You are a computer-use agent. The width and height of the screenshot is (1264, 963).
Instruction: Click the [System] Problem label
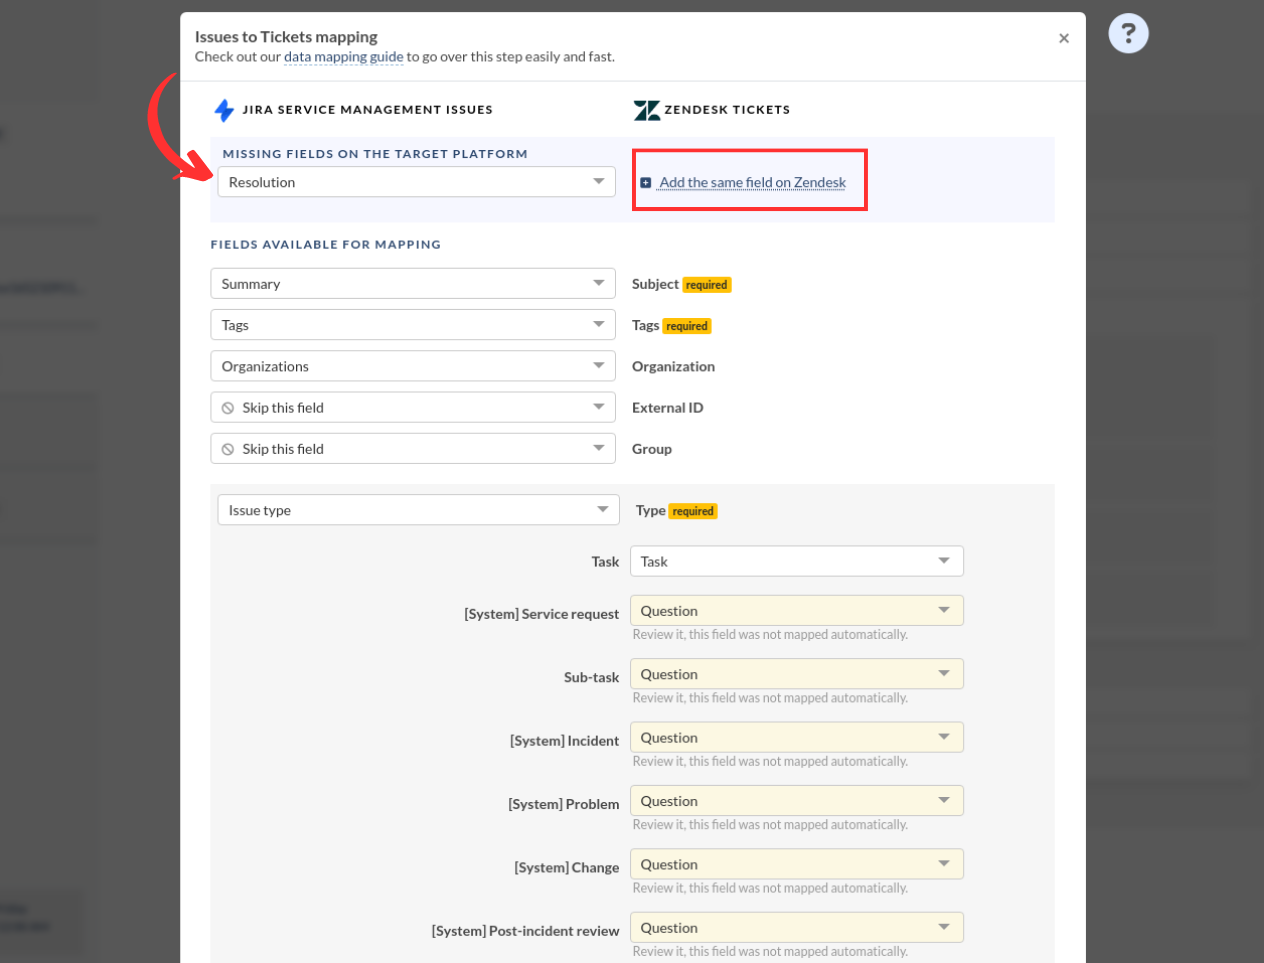[x=564, y=804]
